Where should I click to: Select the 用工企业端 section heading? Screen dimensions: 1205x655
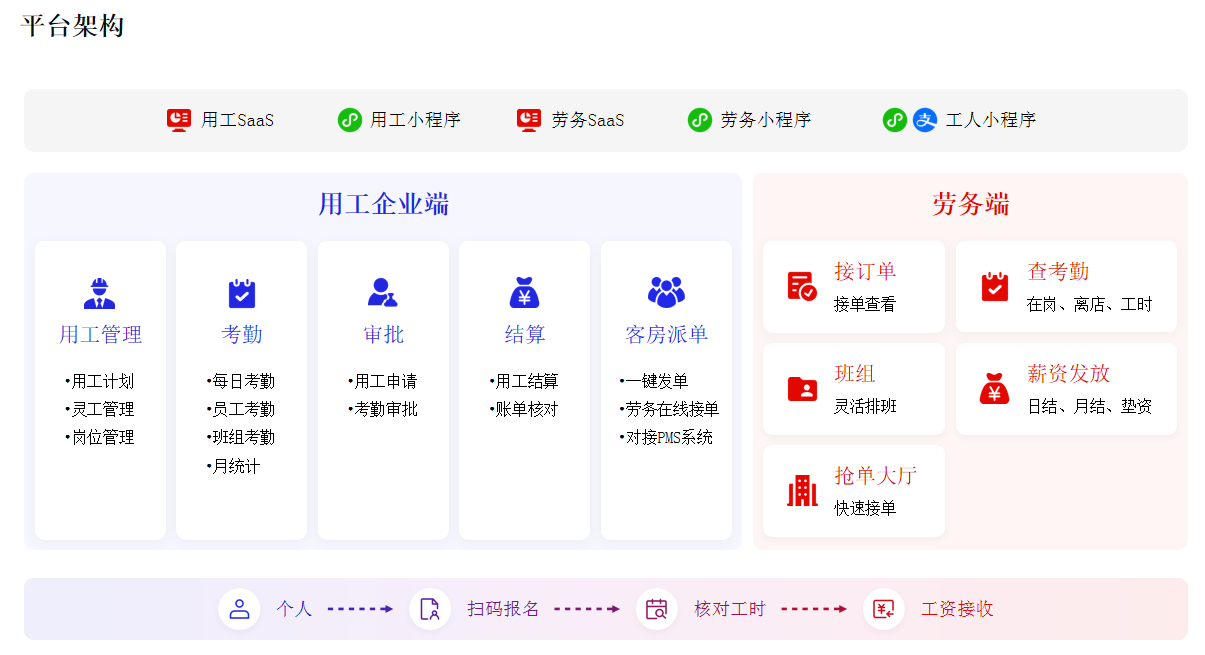coord(383,204)
